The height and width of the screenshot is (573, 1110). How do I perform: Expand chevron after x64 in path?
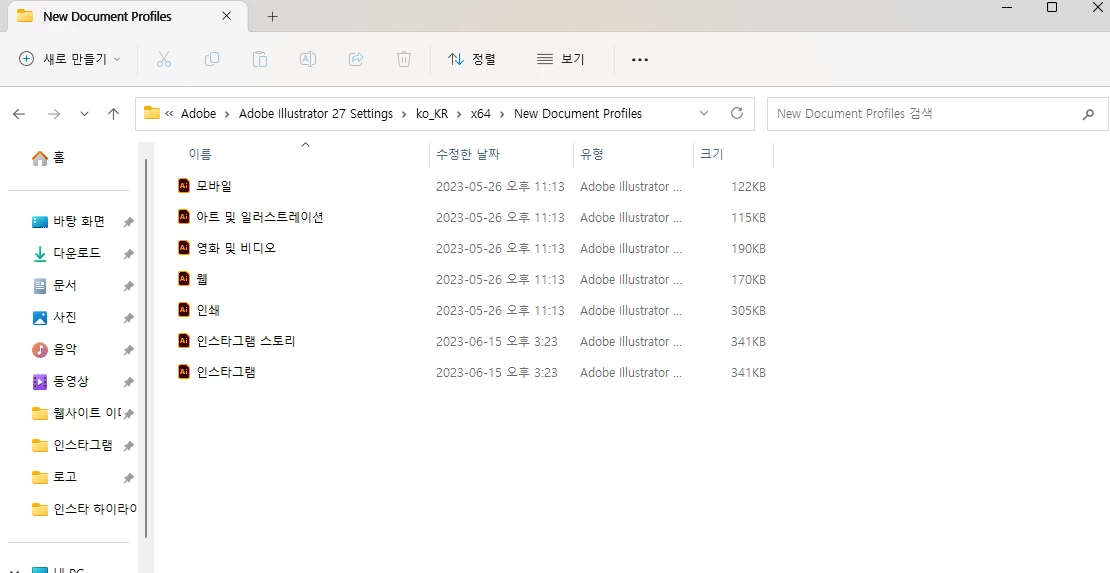(x=503, y=114)
